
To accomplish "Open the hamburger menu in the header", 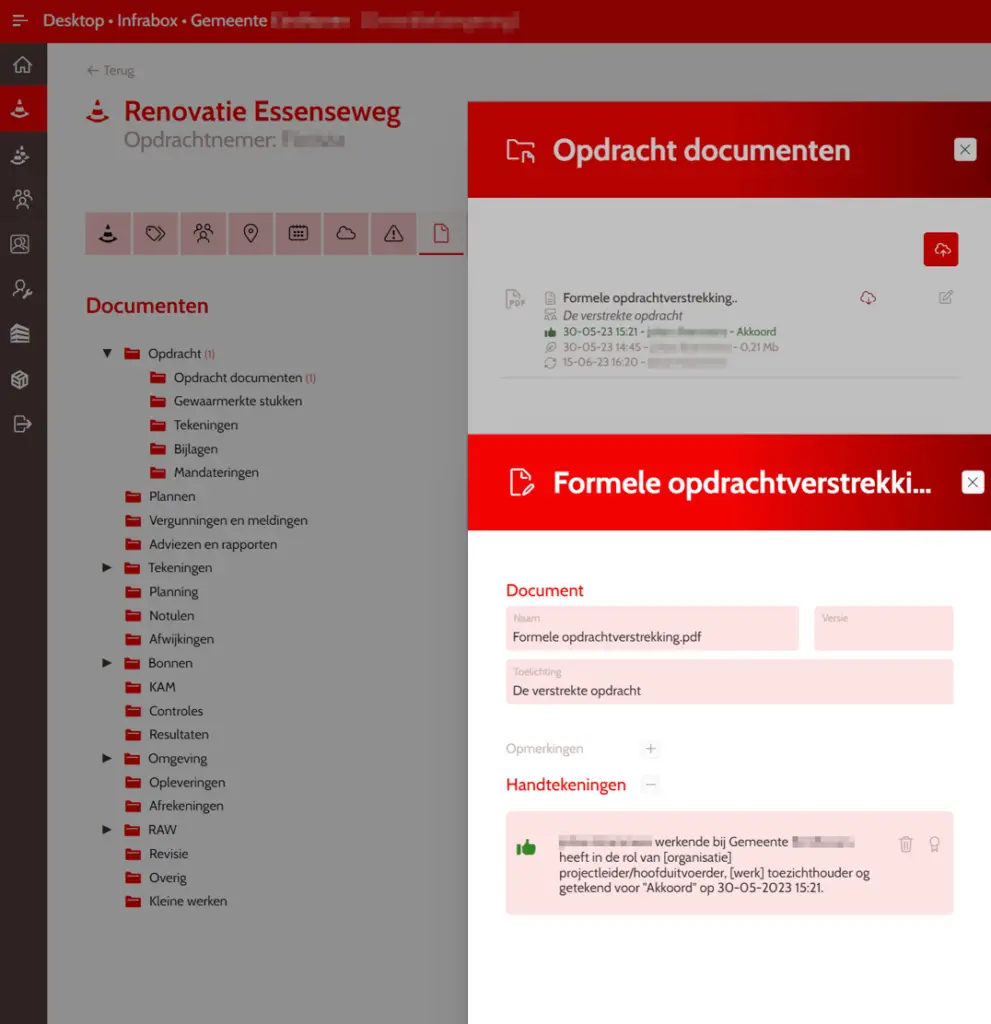I will point(20,20).
